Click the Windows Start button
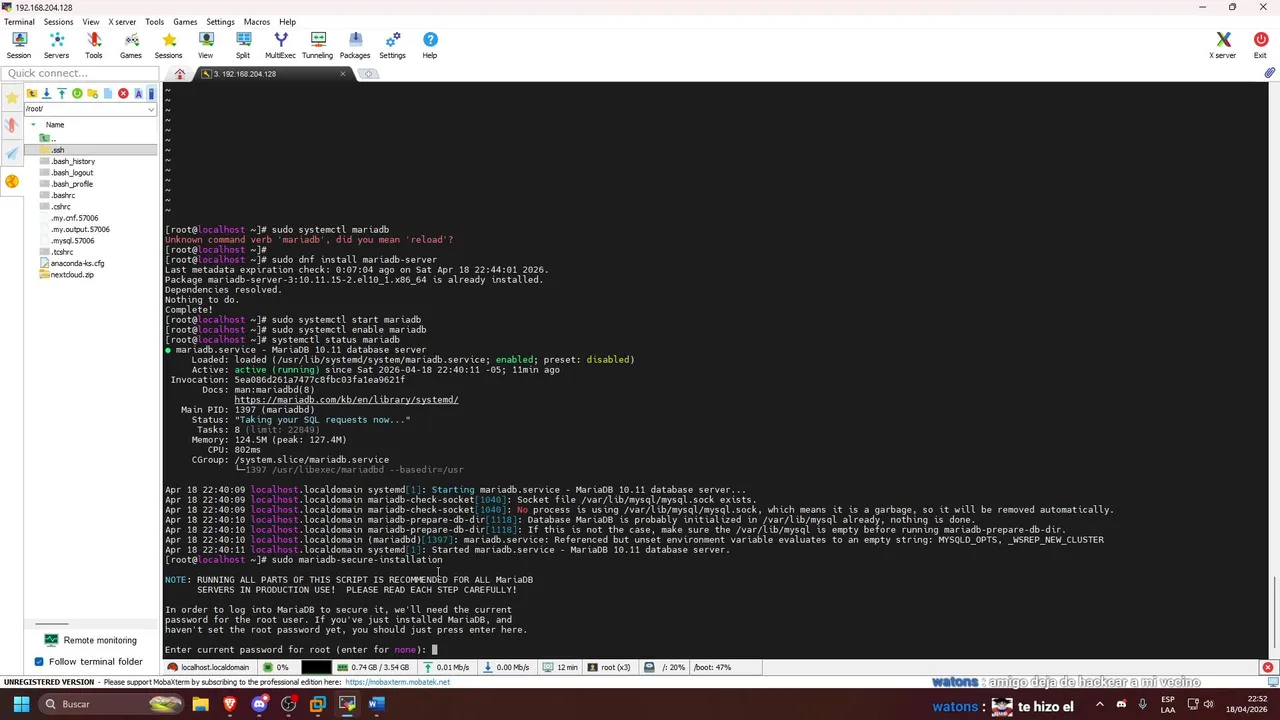This screenshot has height=720, width=1280. click(x=21, y=704)
